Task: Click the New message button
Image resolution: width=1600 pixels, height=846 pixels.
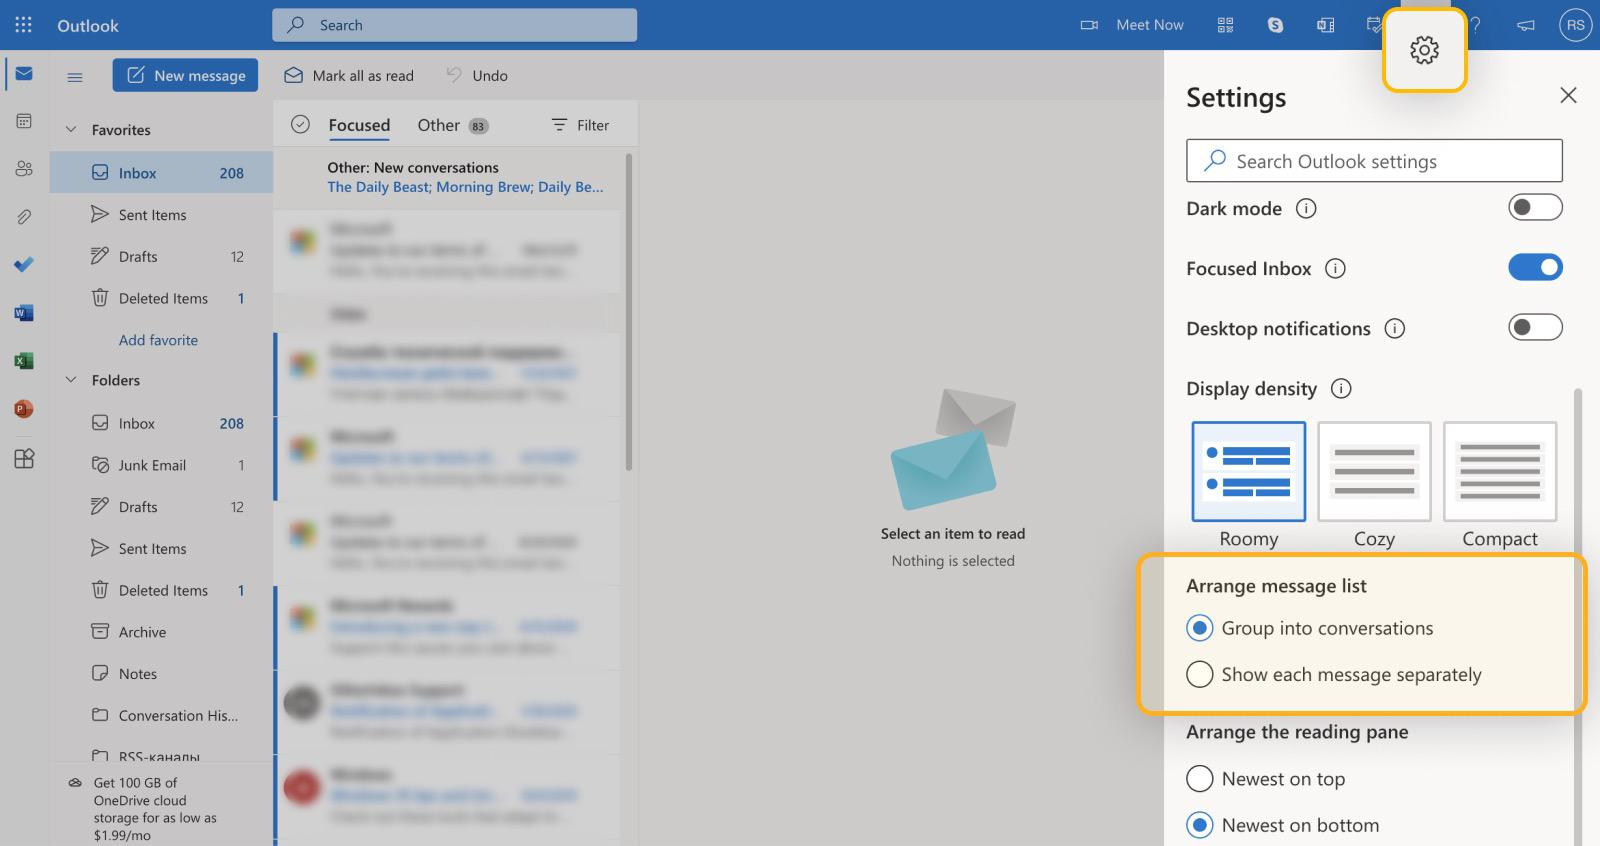Action: point(185,75)
